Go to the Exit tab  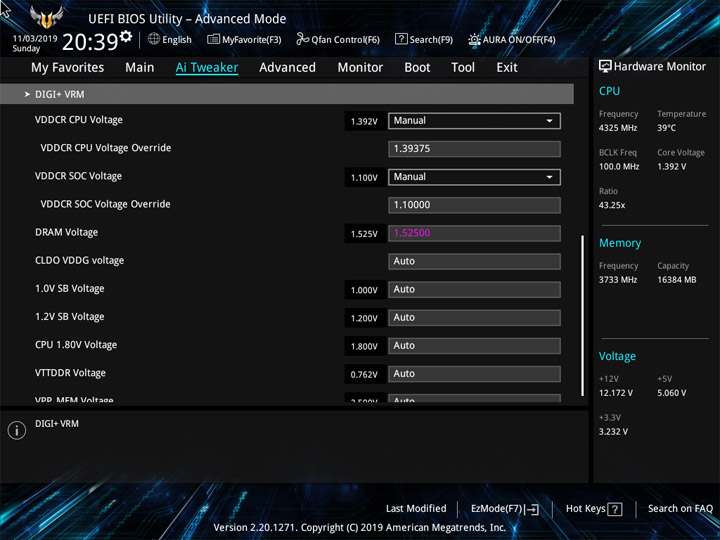click(506, 68)
